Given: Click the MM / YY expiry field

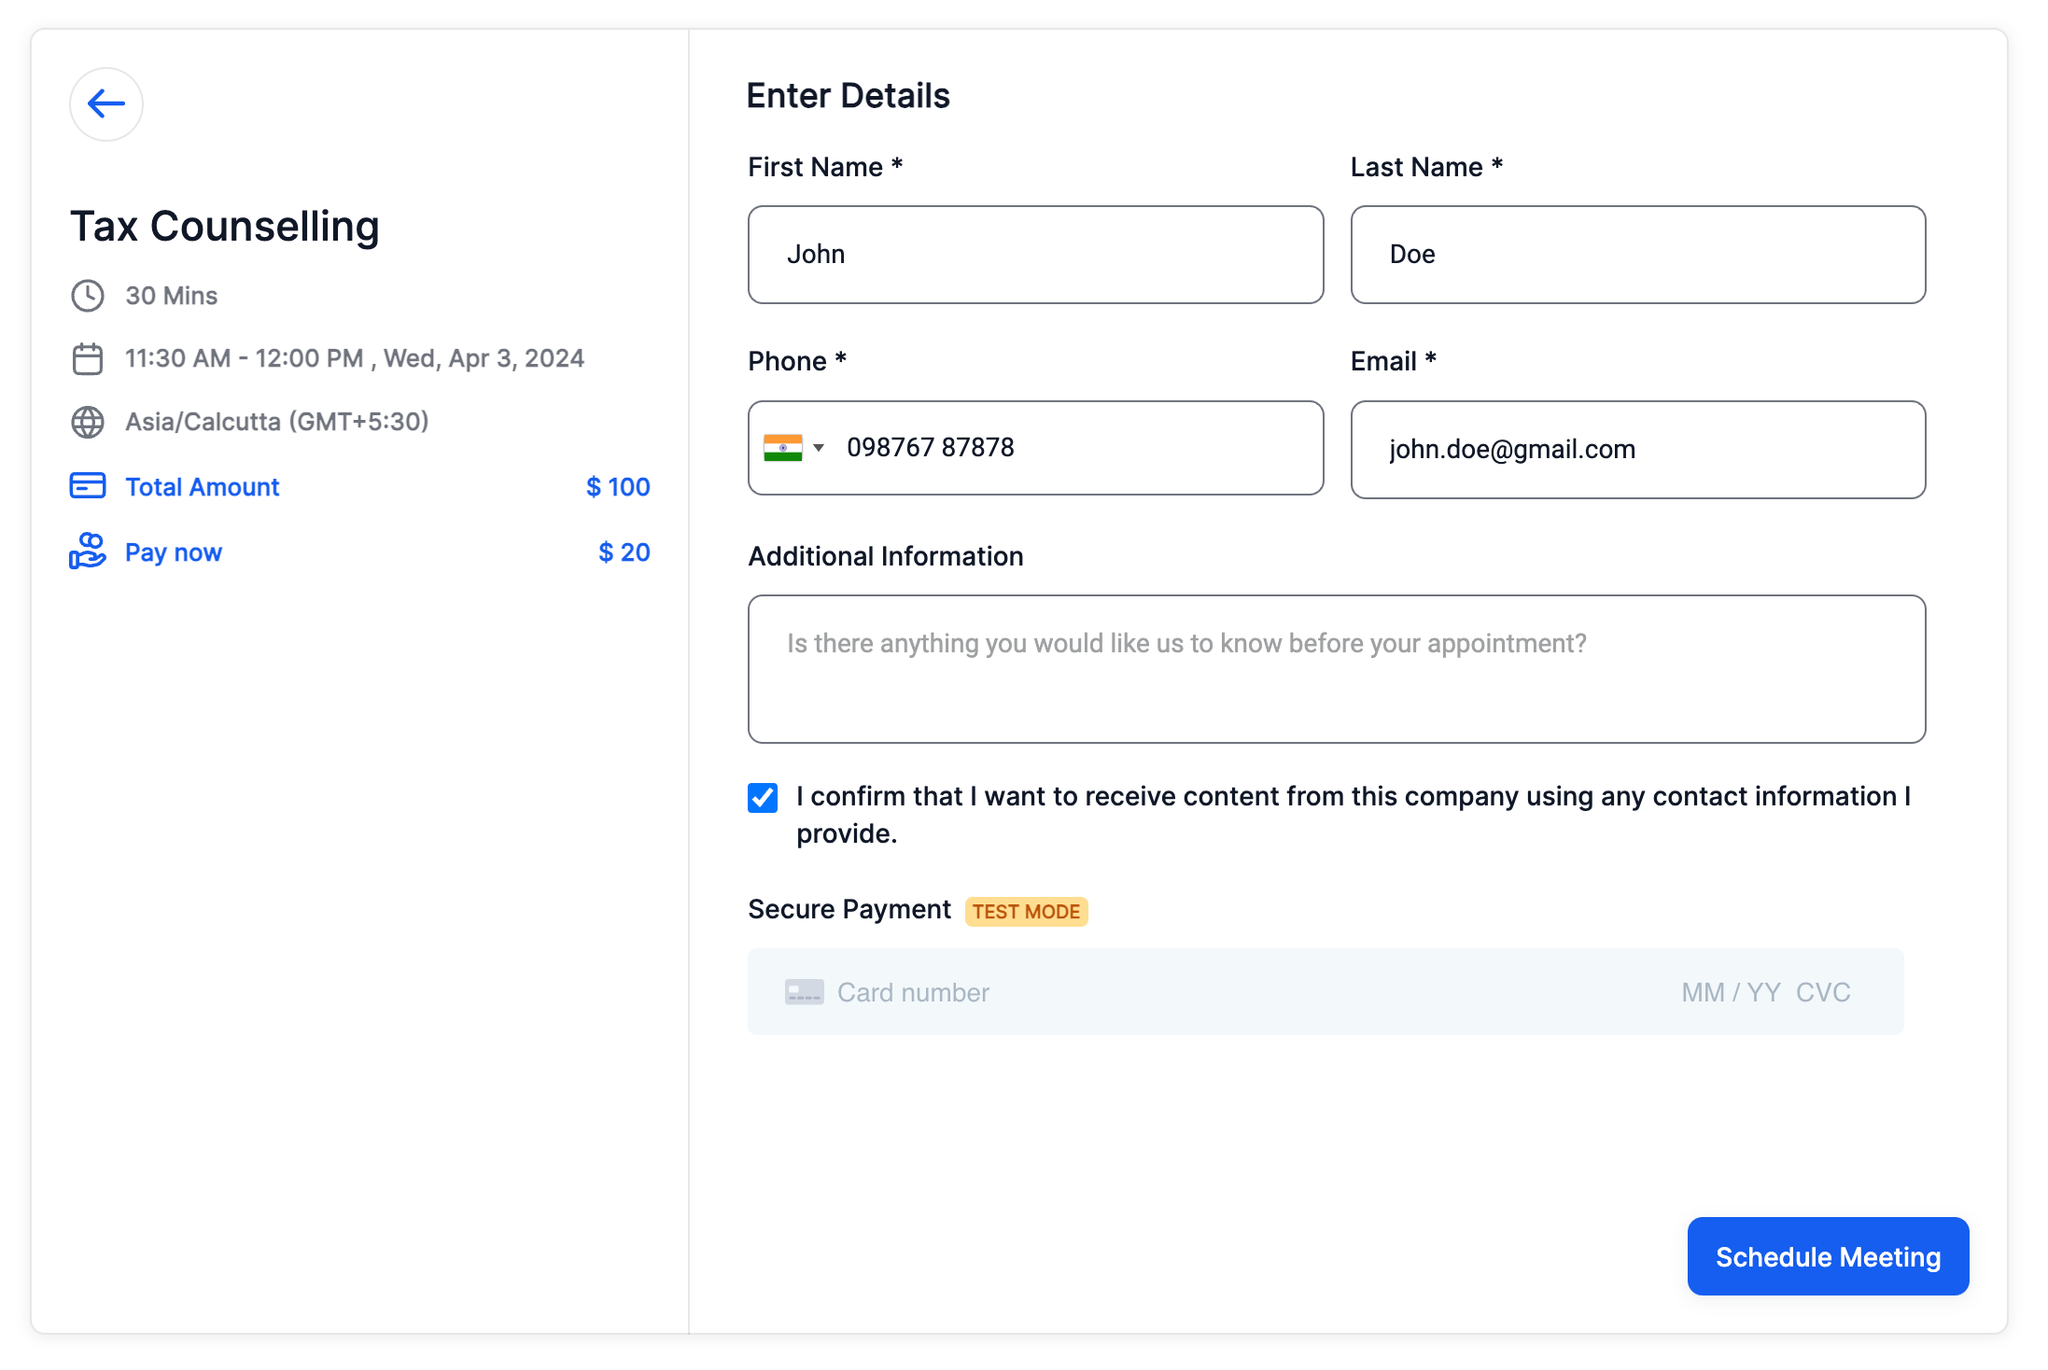Looking at the screenshot, I should point(1731,992).
